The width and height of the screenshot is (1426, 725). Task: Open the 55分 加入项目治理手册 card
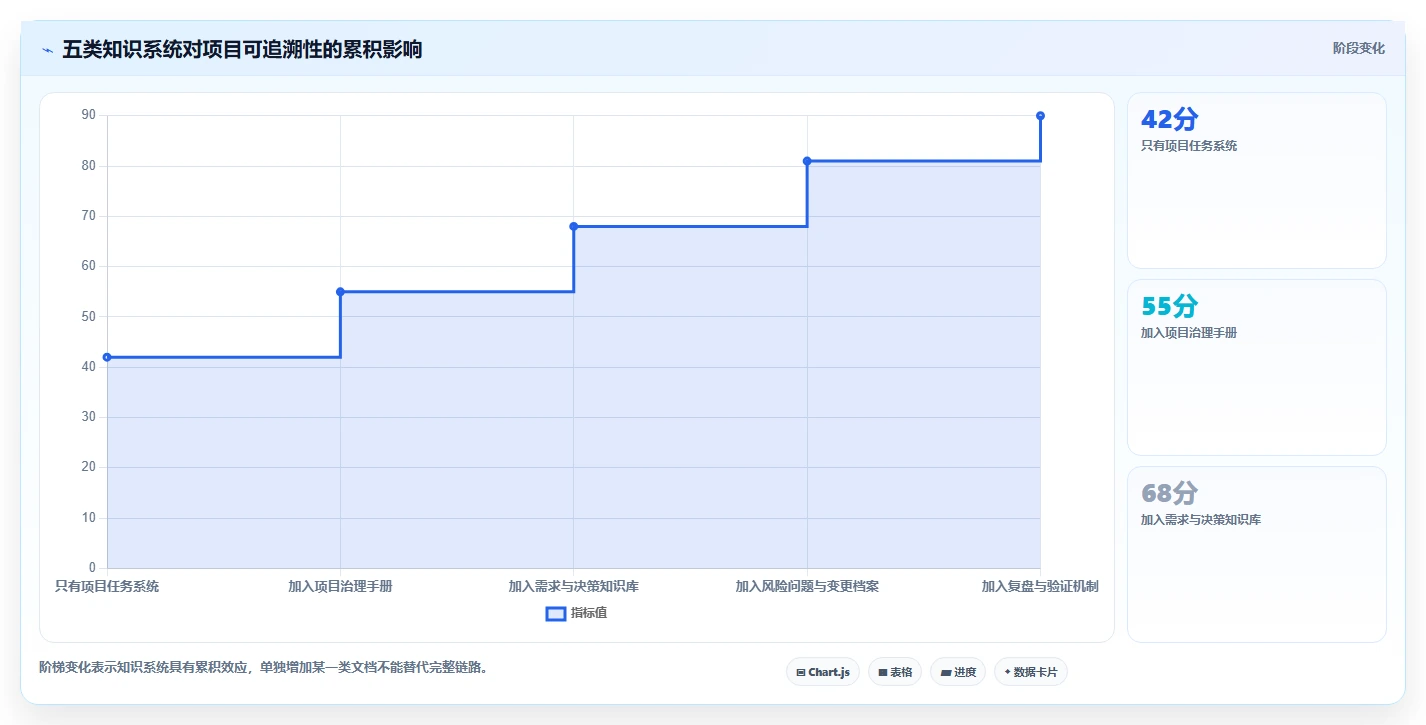click(1257, 368)
